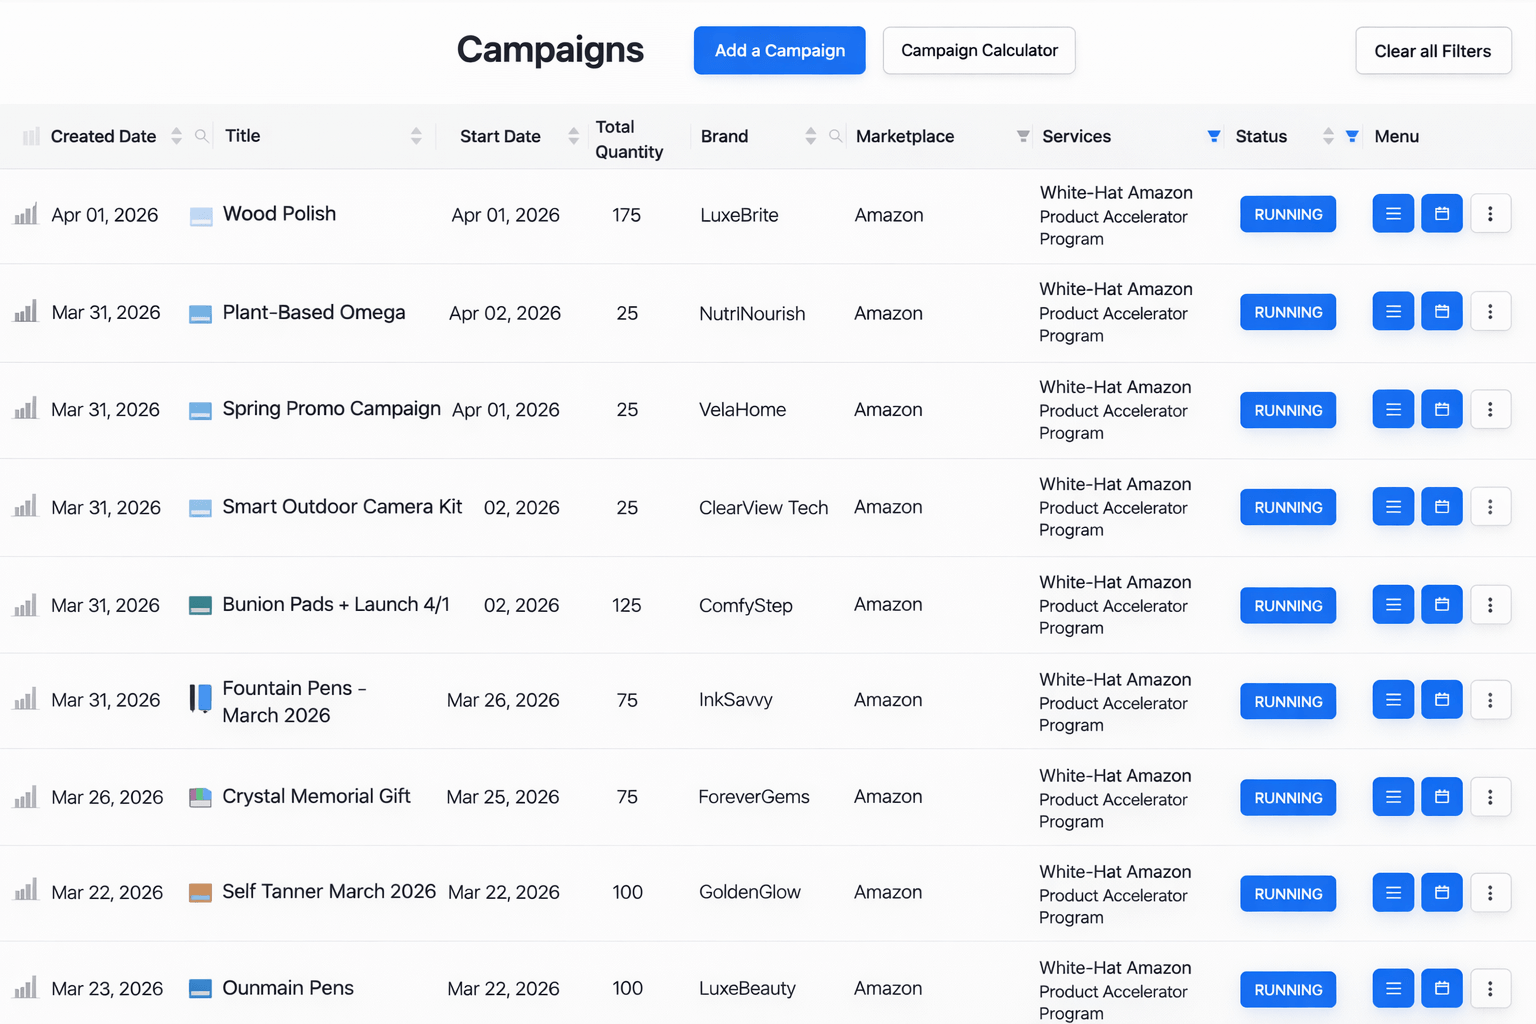Click the sort arrows on the Title column
Image resolution: width=1536 pixels, height=1024 pixels.
pos(417,136)
